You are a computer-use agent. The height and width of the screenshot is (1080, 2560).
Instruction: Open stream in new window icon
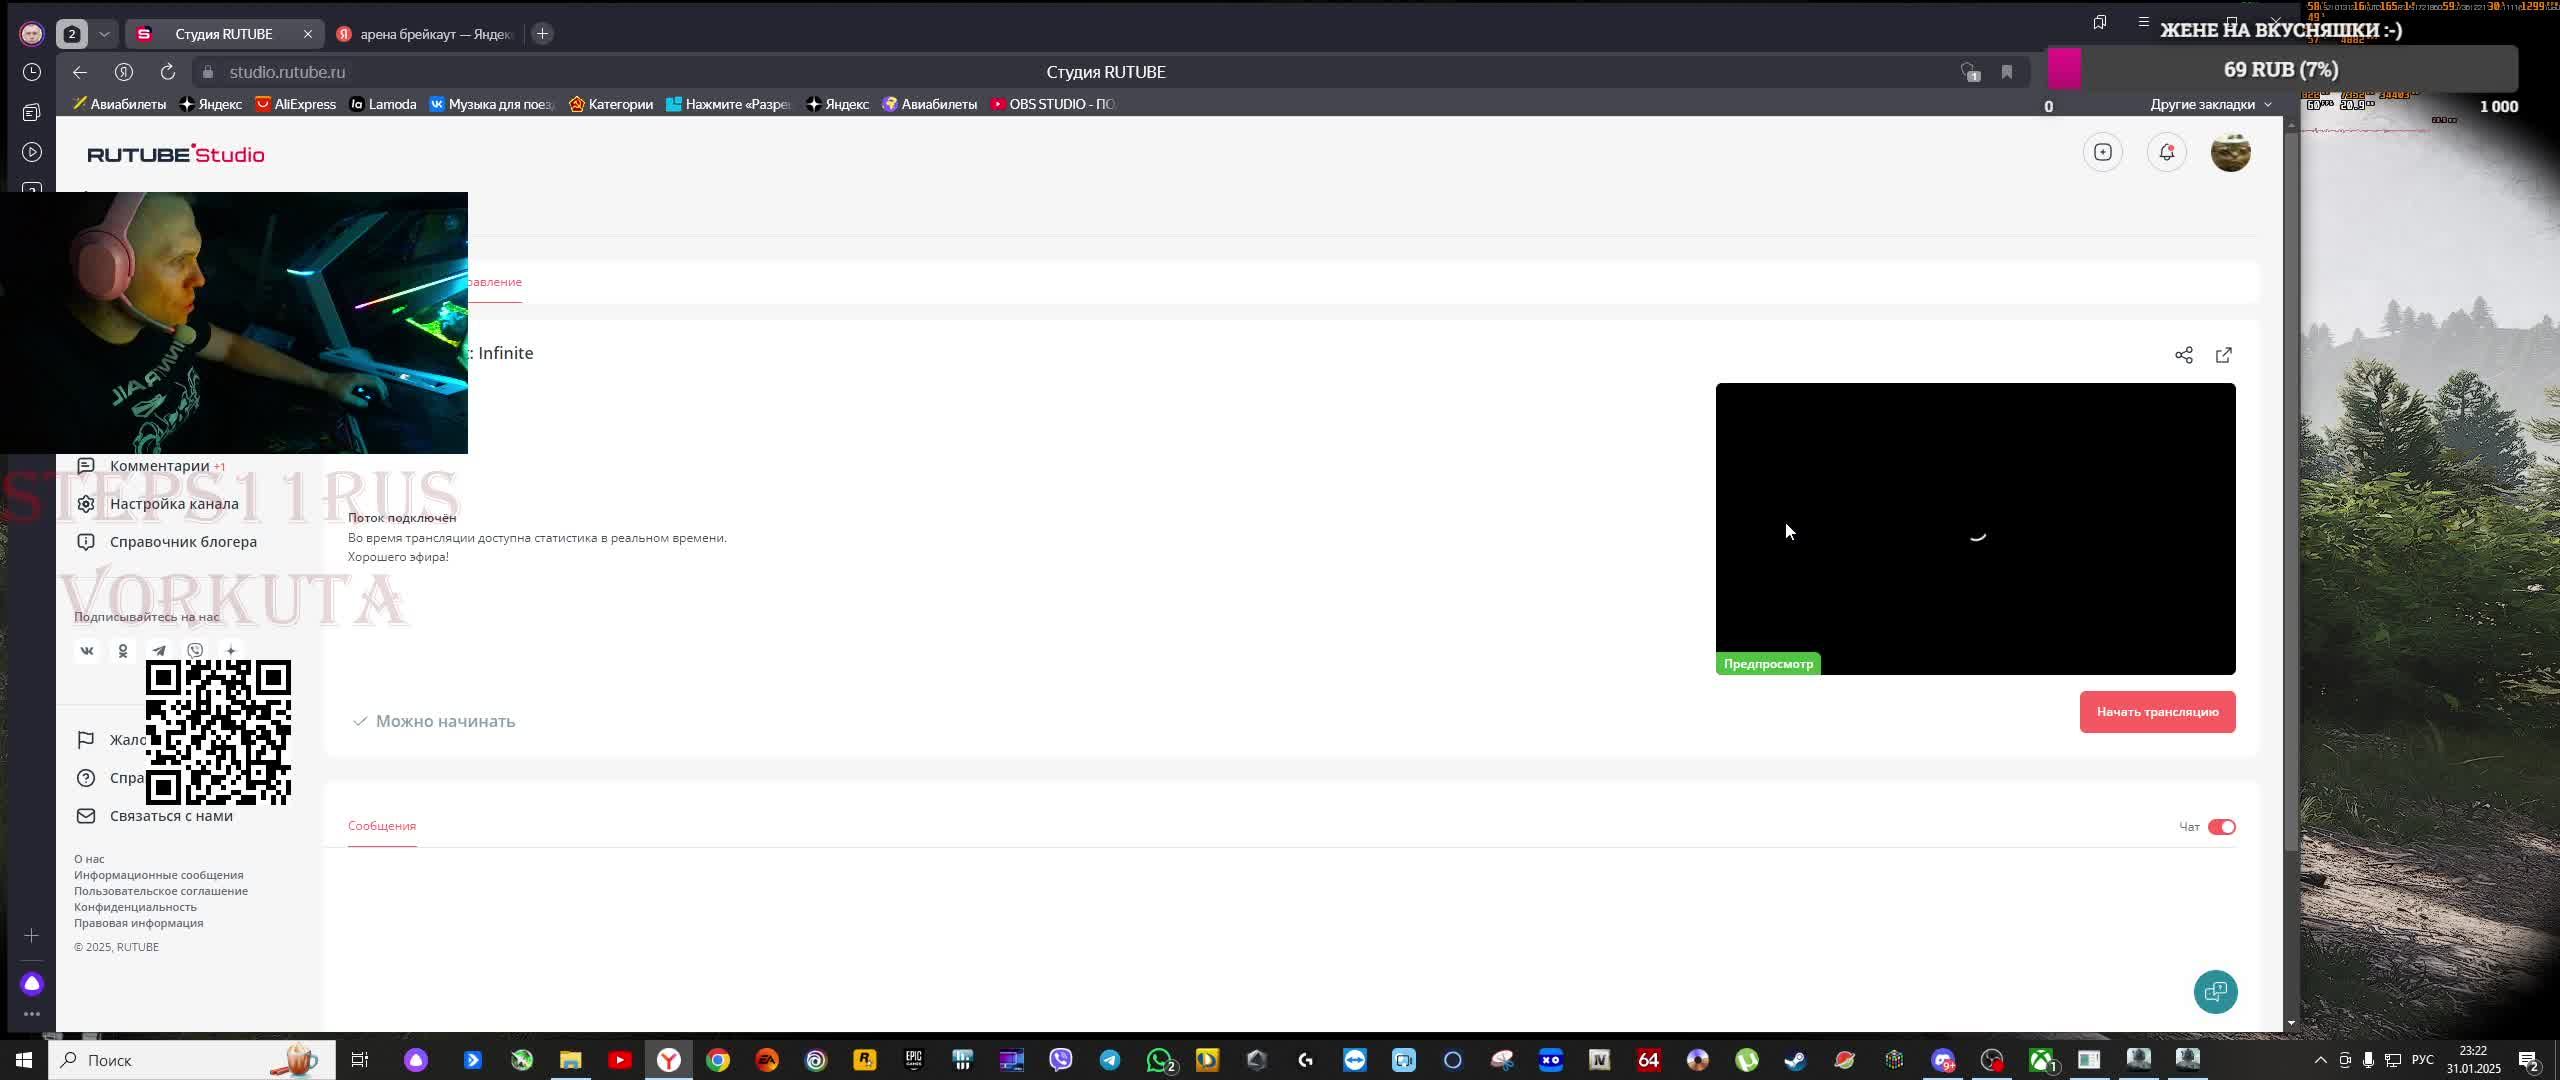click(x=2223, y=355)
